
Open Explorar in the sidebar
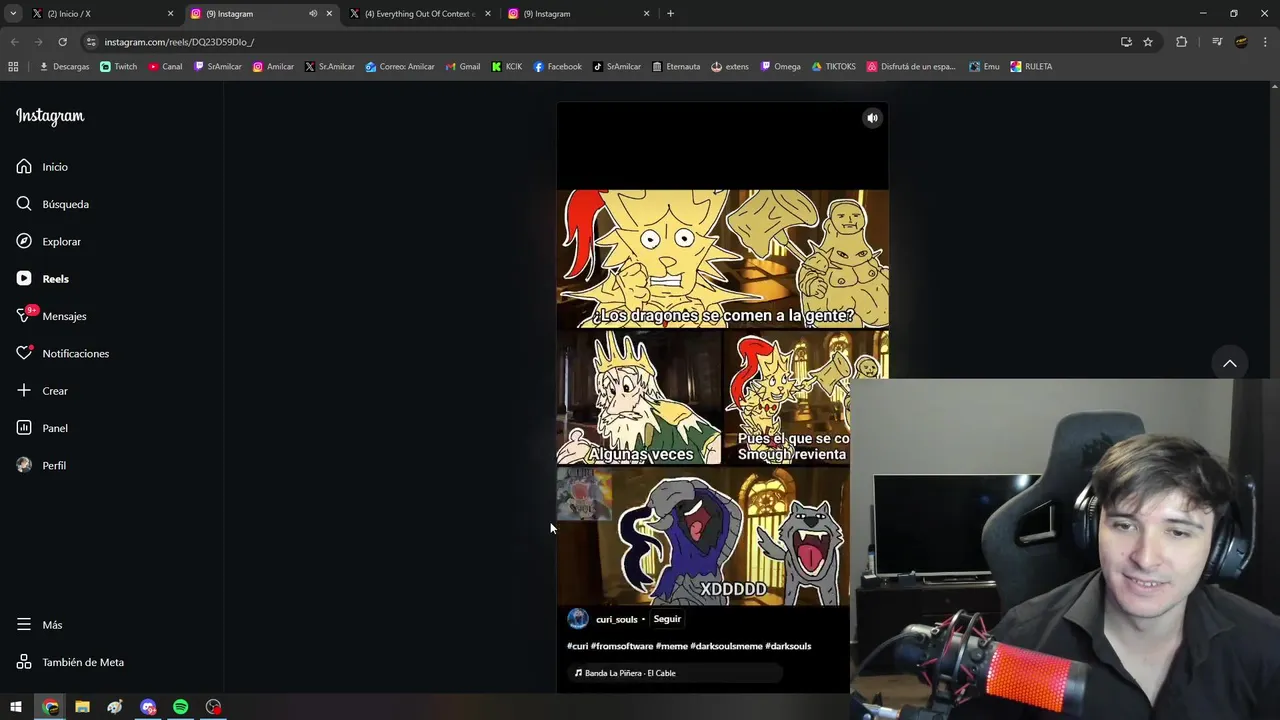click(48, 241)
